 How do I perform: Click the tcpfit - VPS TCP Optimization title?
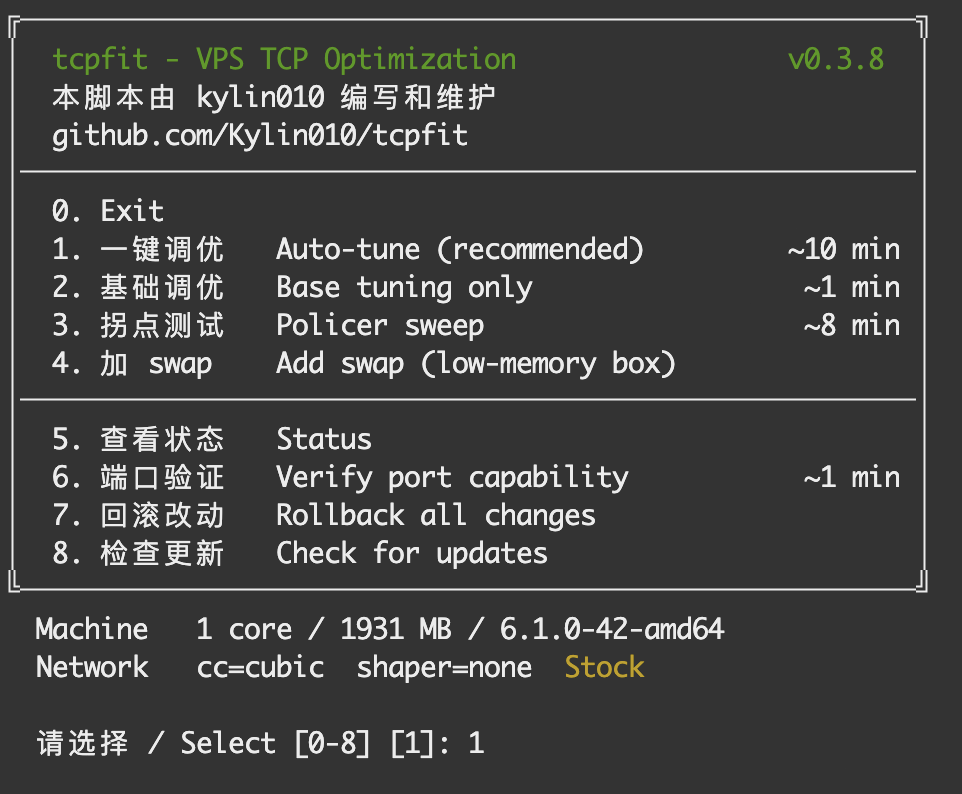tap(284, 60)
